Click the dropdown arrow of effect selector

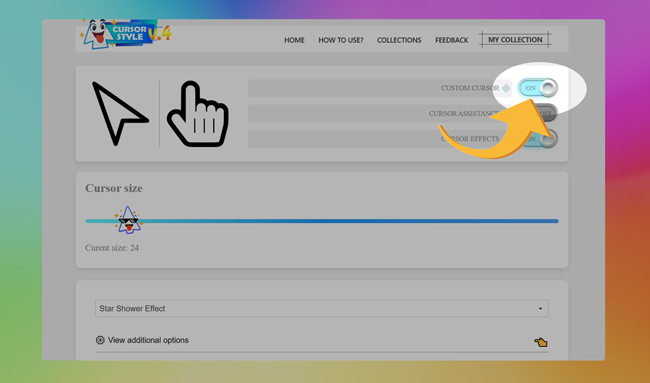click(x=540, y=309)
